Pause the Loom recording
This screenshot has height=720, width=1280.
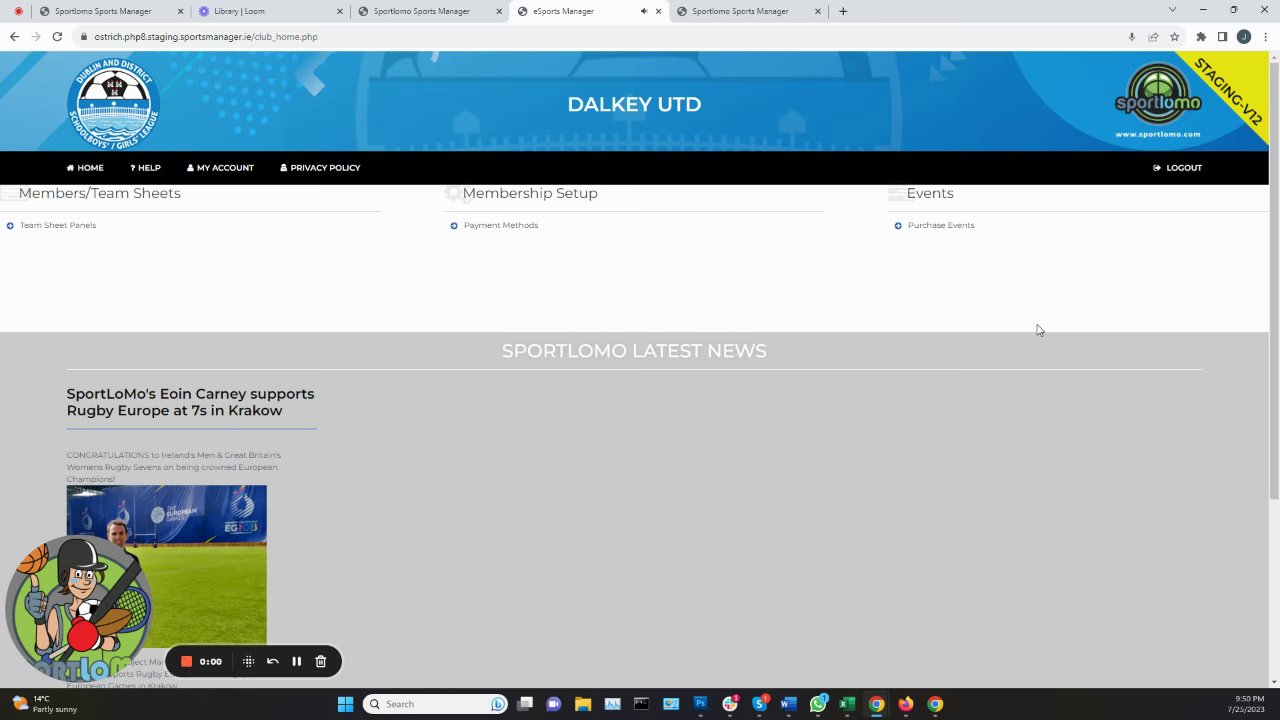pyautogui.click(x=296, y=661)
